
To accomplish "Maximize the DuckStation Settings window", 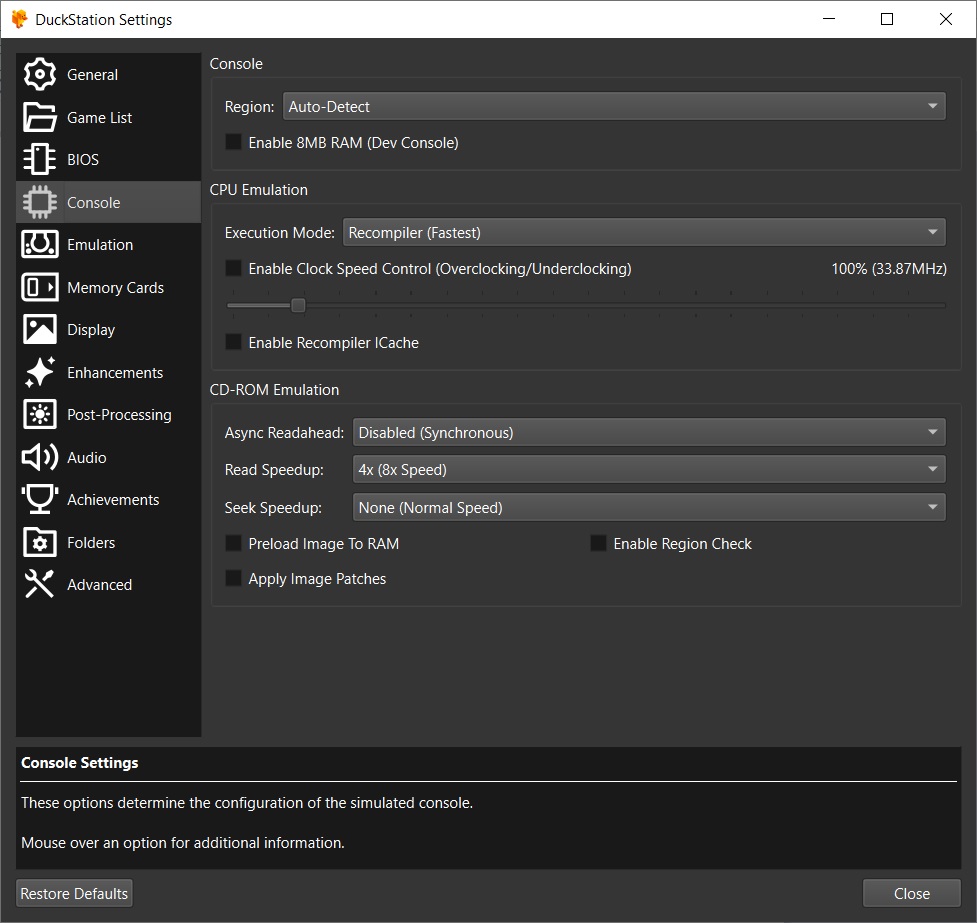I will tap(887, 19).
